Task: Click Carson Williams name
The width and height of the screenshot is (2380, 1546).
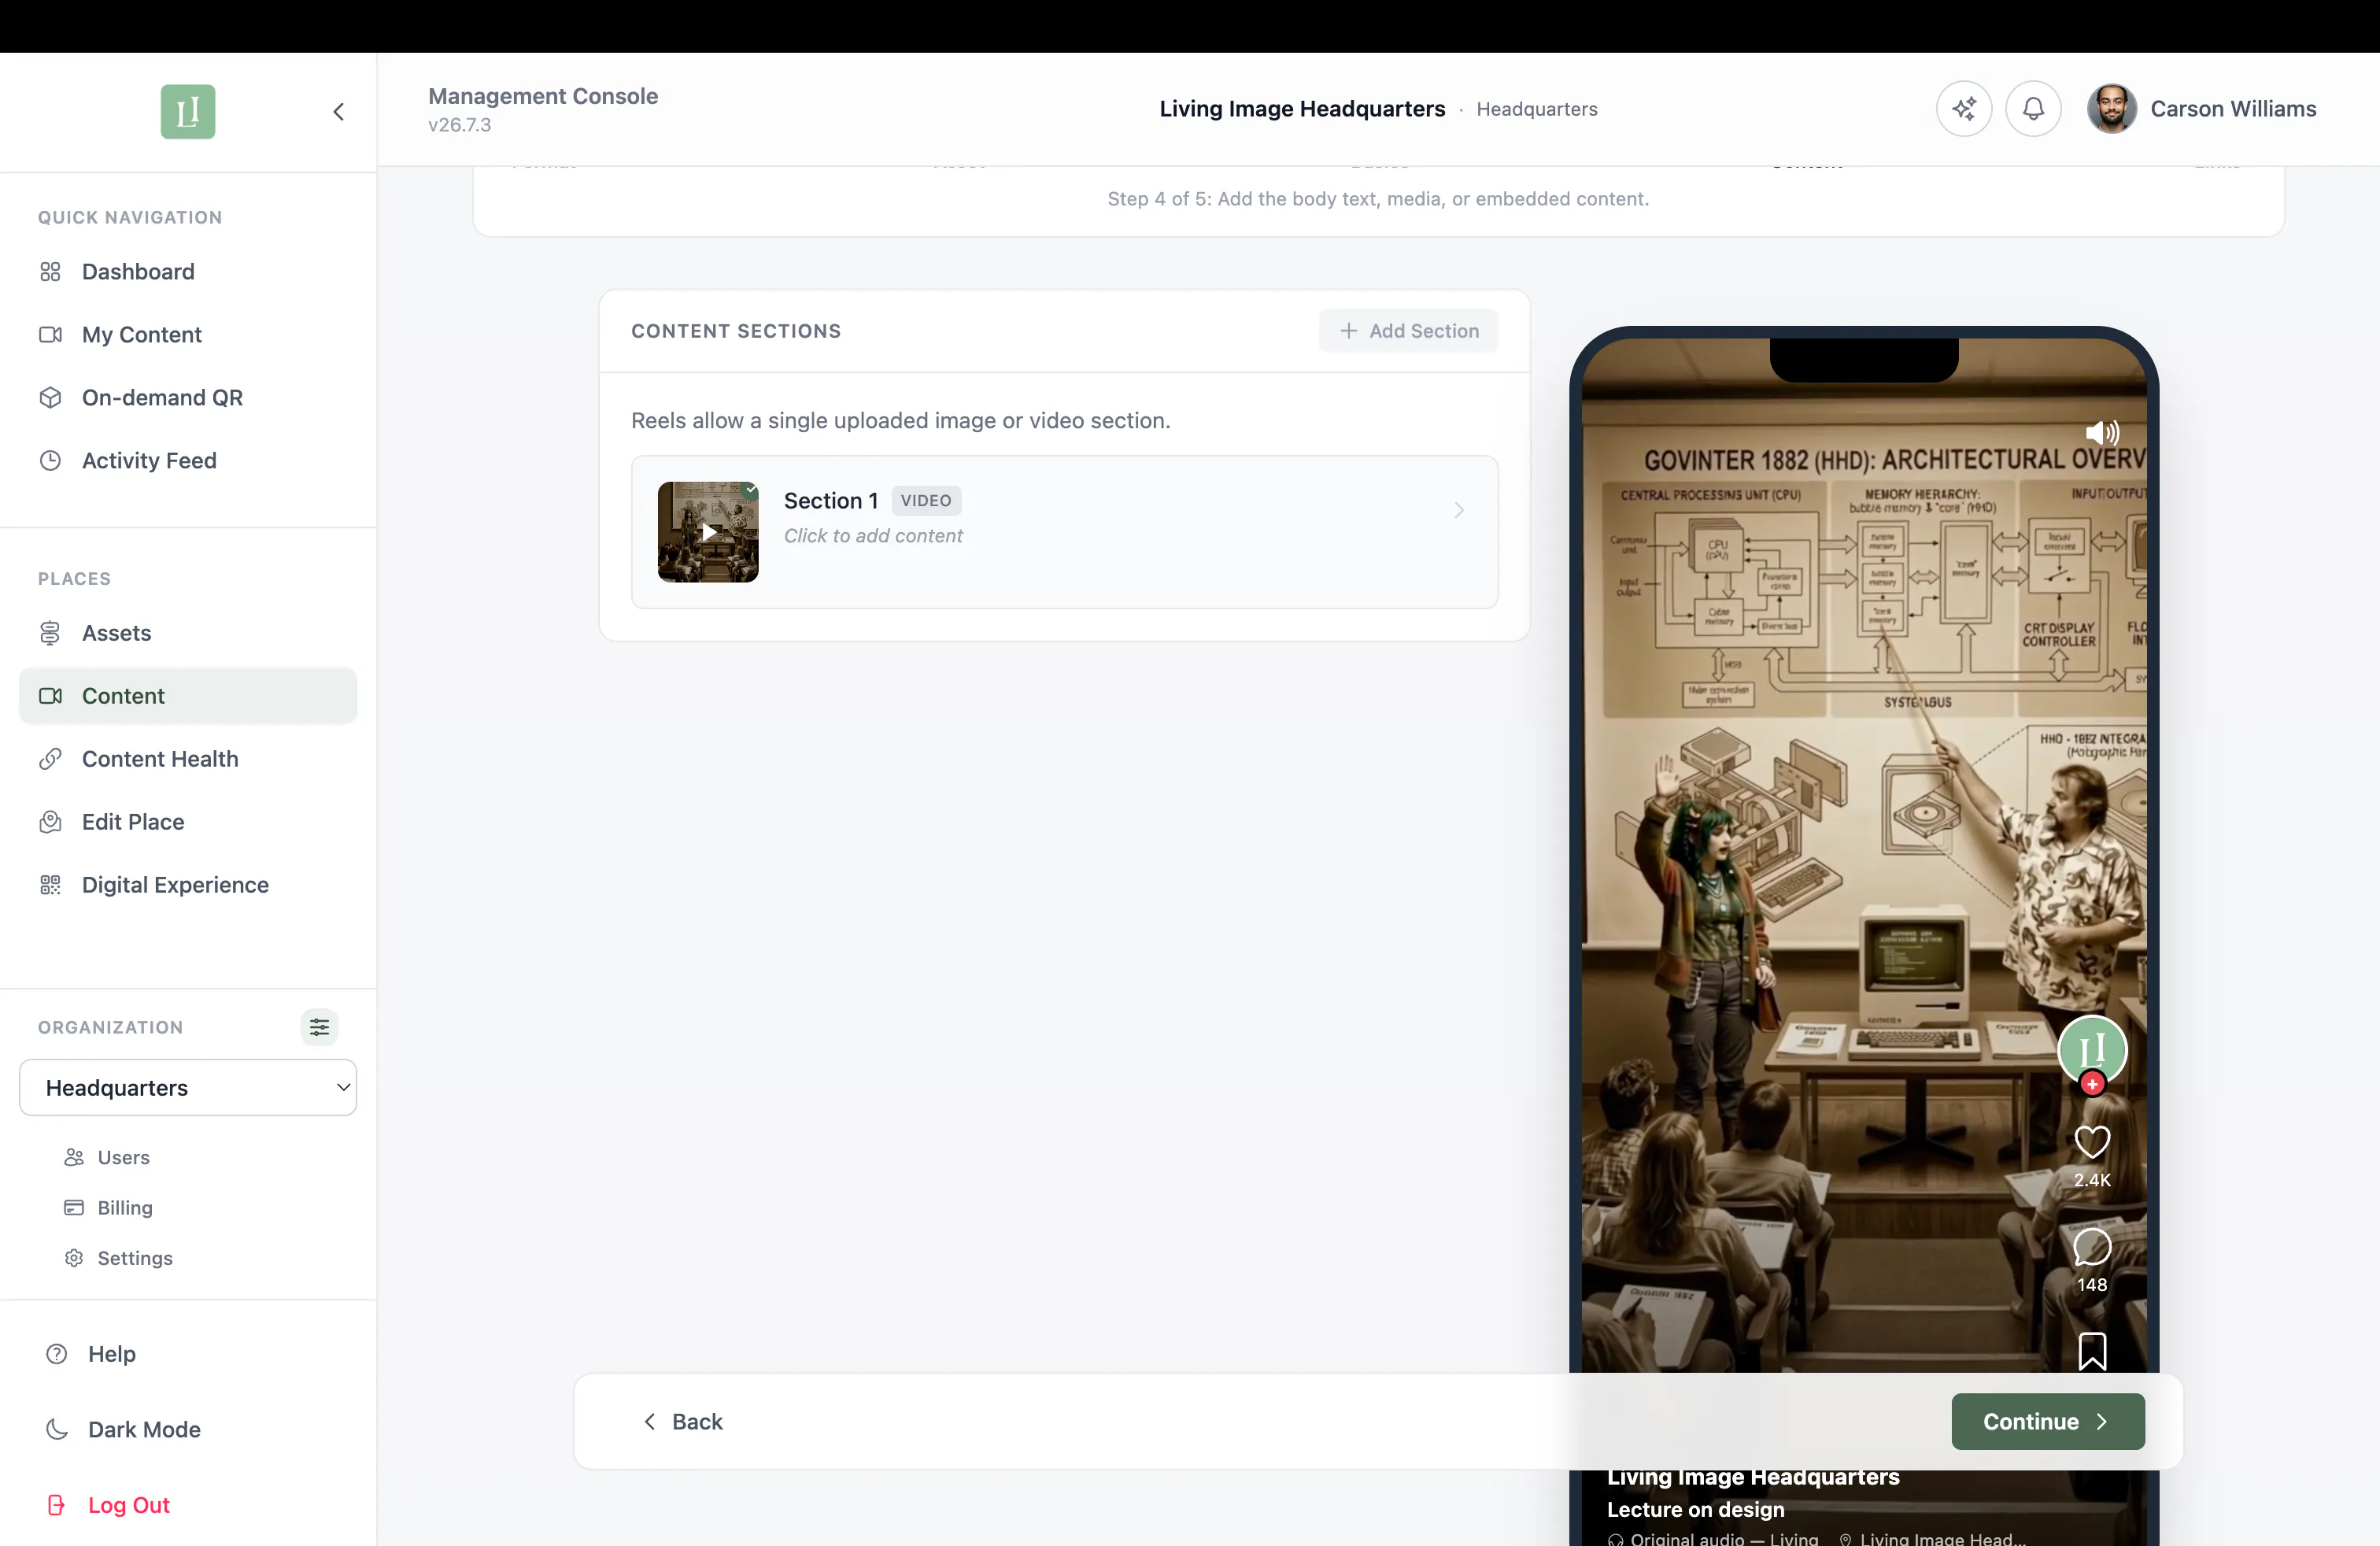Action: pos(2233,109)
